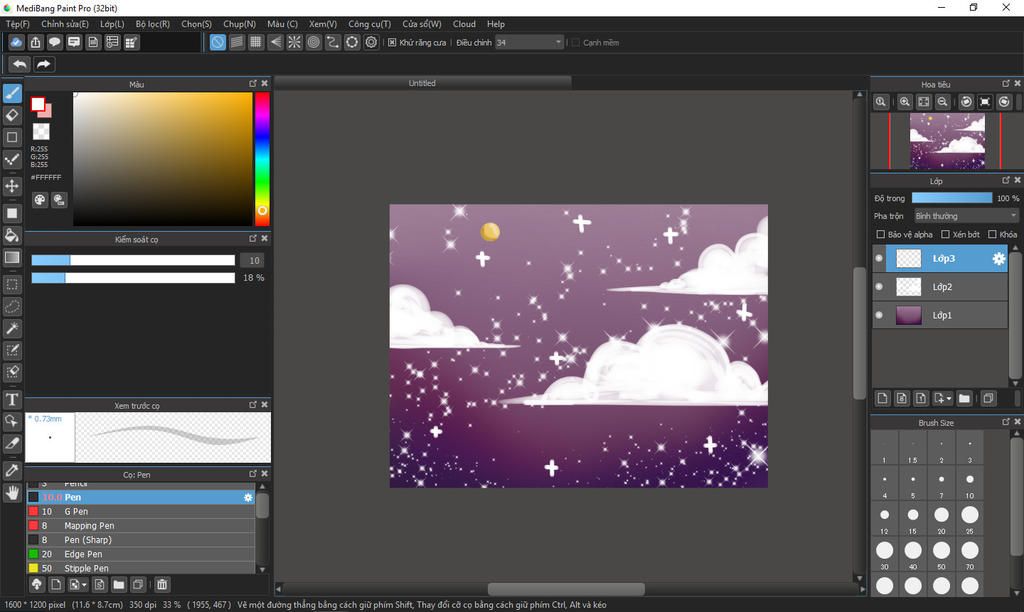Enable the circle snap guide icon

click(x=313, y=42)
